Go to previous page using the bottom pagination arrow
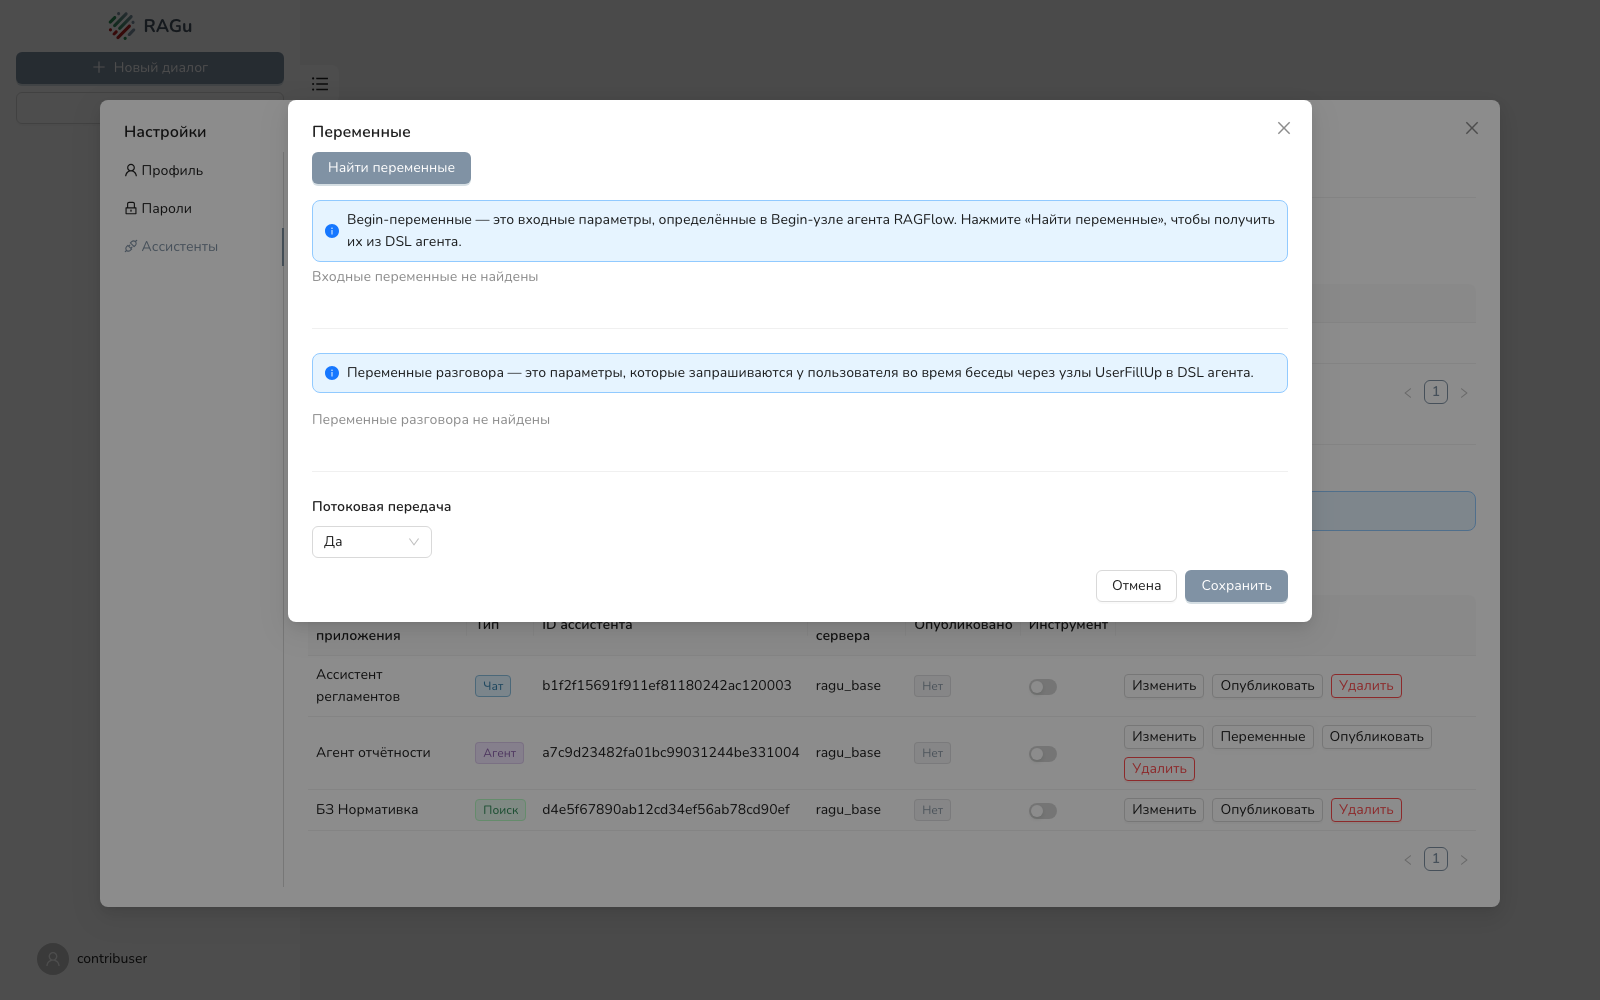The height and width of the screenshot is (1000, 1600). [1408, 860]
